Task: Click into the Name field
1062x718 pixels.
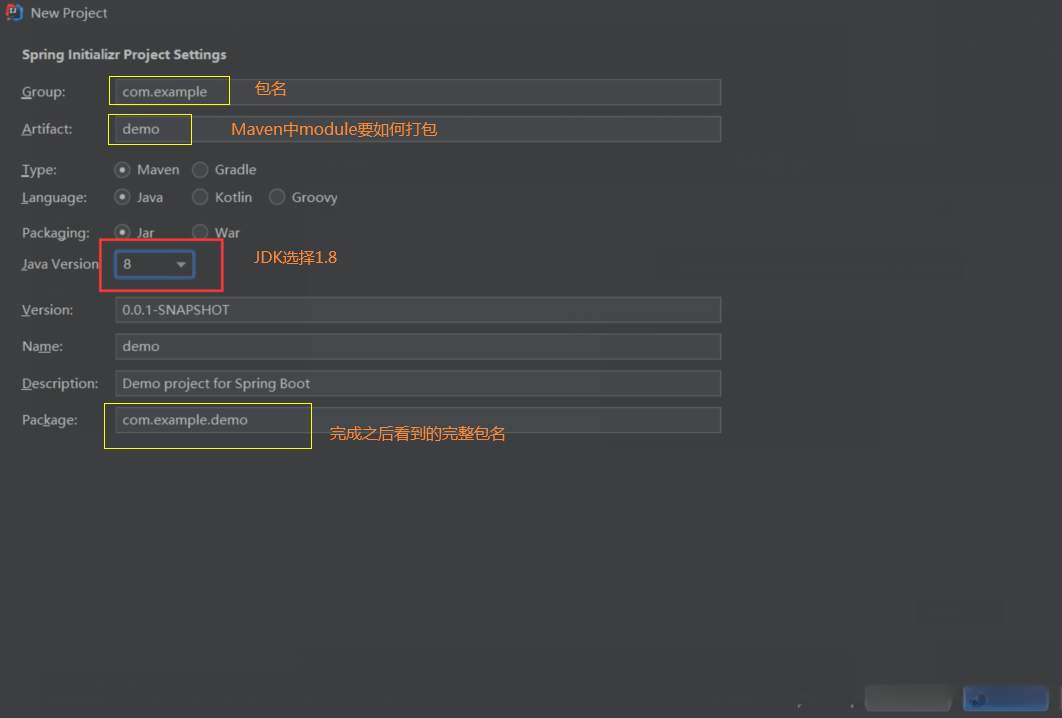Action: click(x=418, y=346)
